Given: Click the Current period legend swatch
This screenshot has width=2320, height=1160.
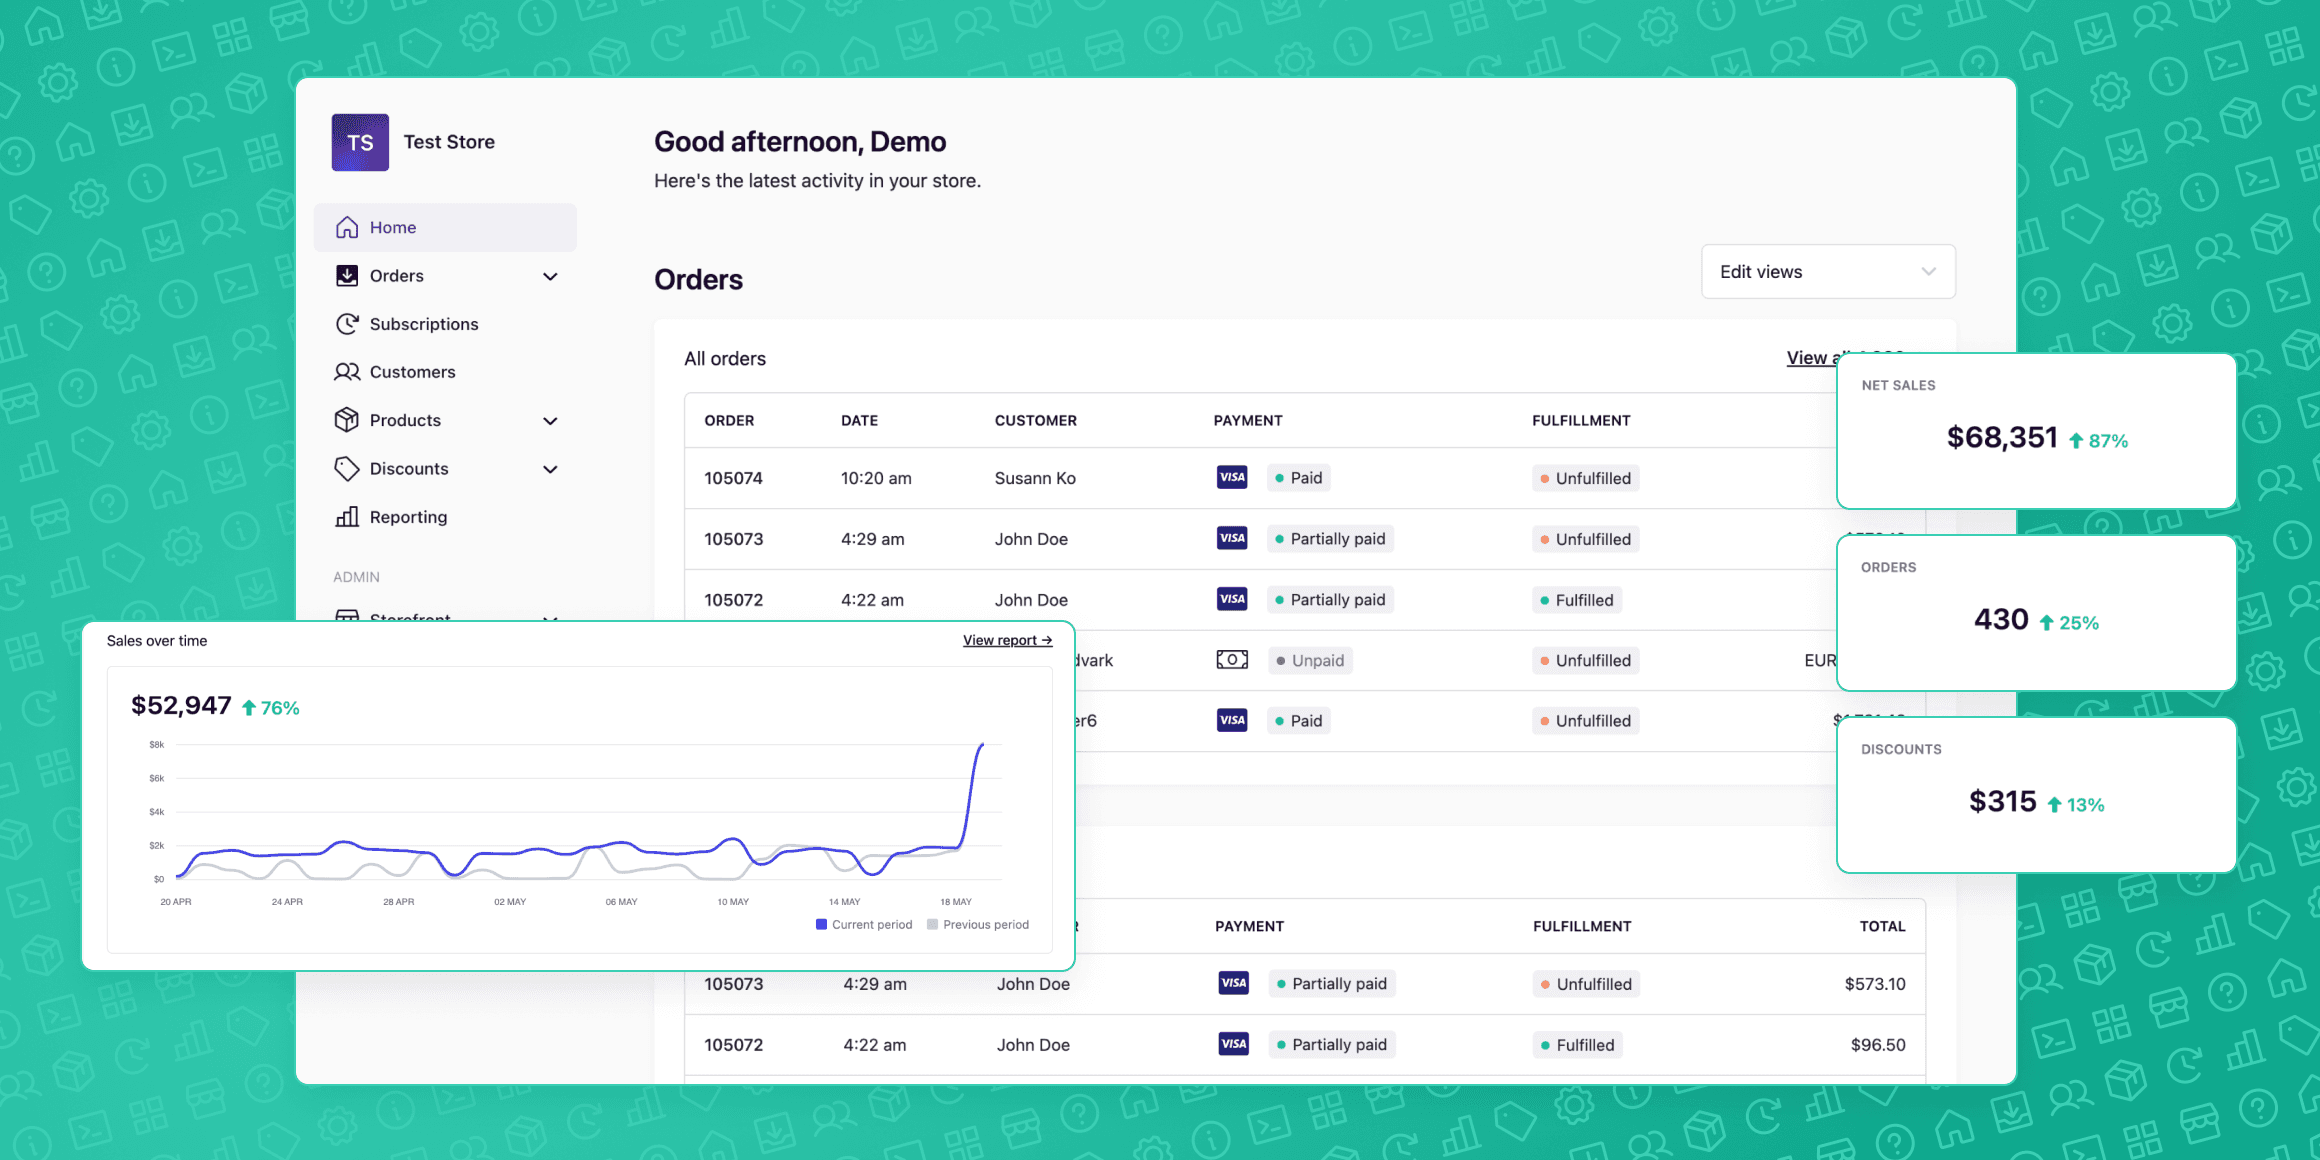Looking at the screenshot, I should coord(822,925).
